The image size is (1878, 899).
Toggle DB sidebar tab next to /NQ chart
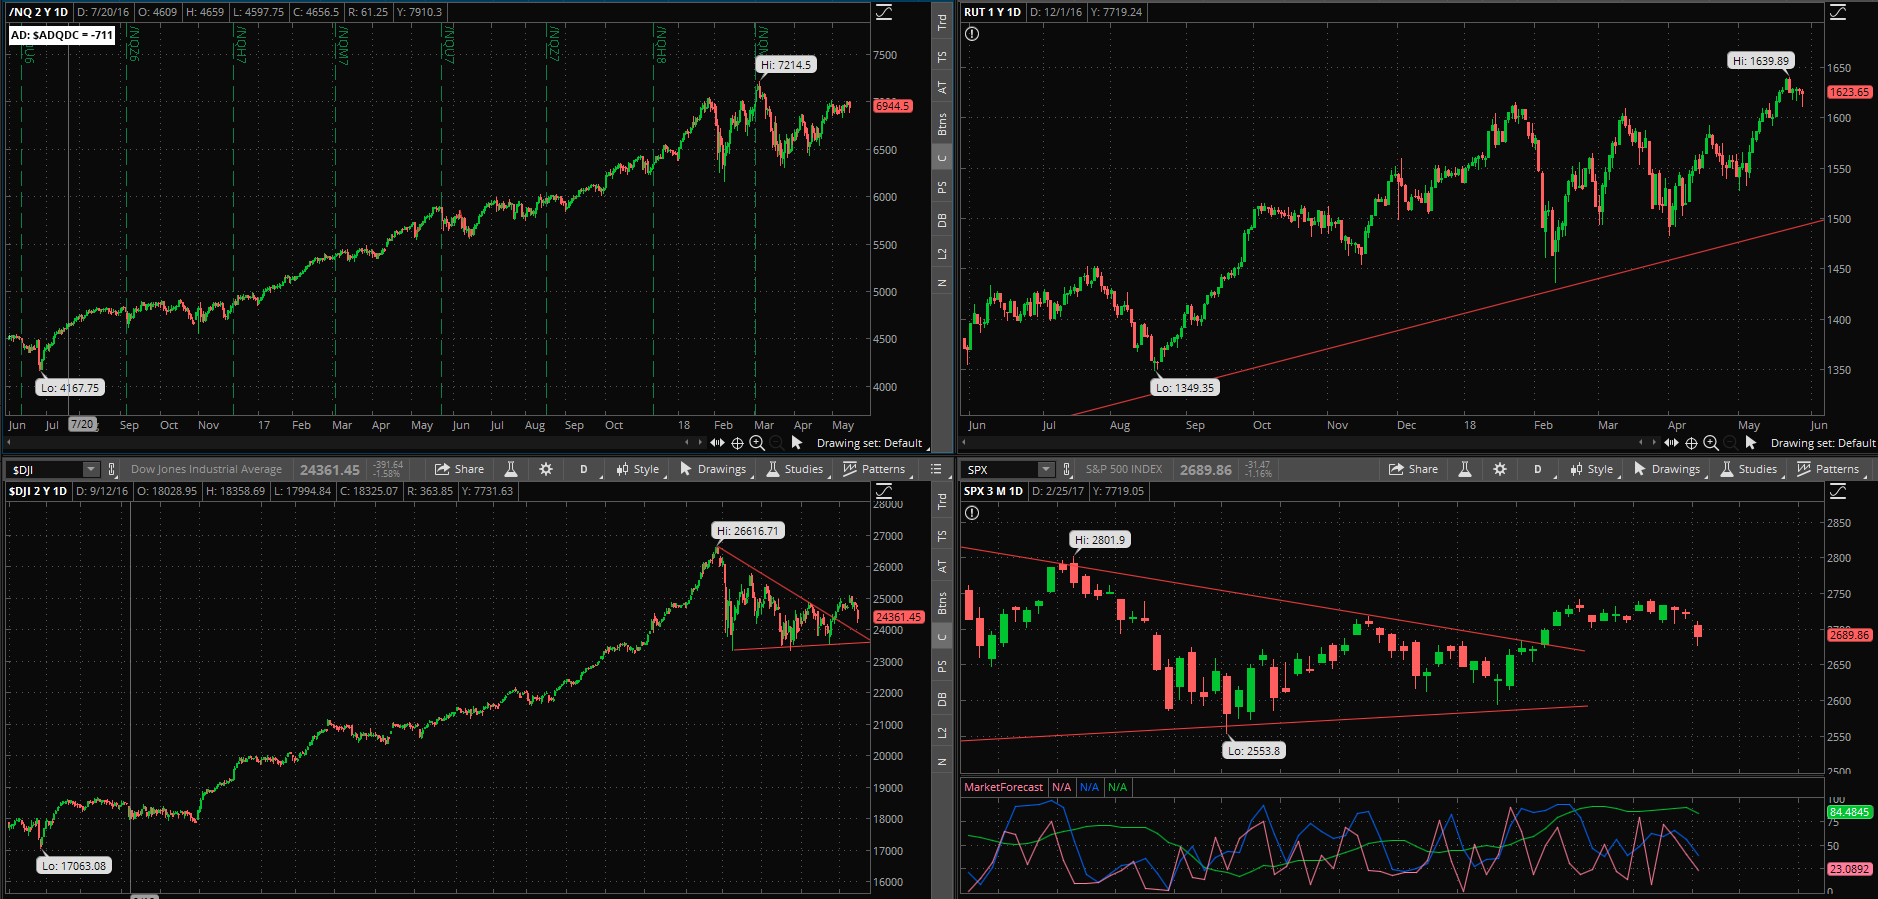942,220
